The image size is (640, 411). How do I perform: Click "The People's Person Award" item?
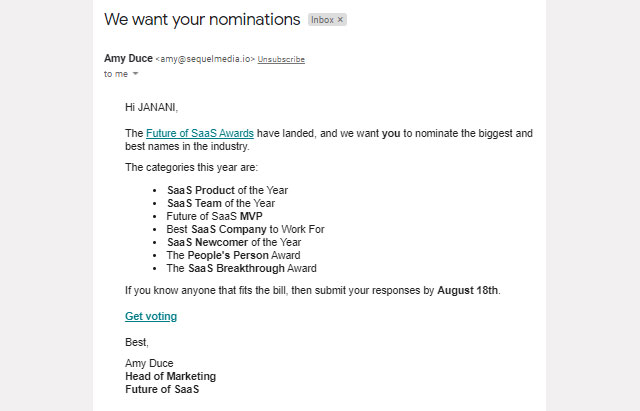point(233,255)
